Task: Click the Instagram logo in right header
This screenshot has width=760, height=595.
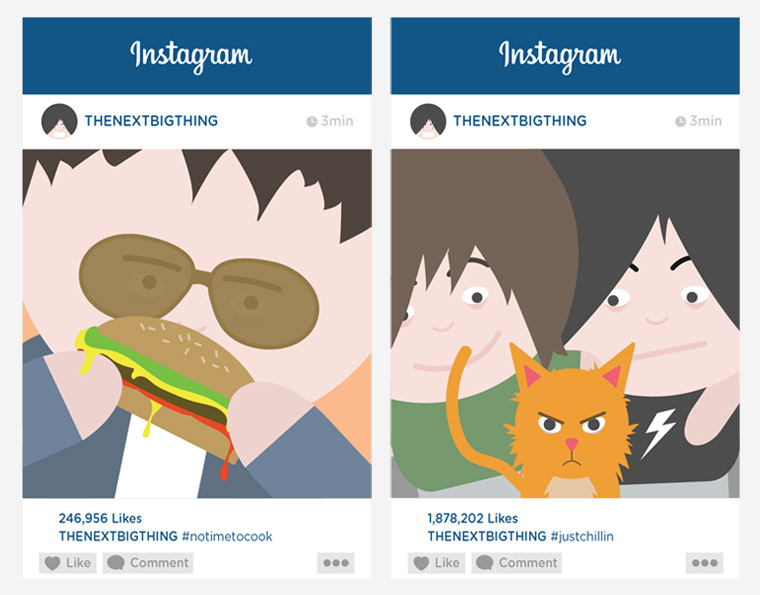Action: [560, 56]
